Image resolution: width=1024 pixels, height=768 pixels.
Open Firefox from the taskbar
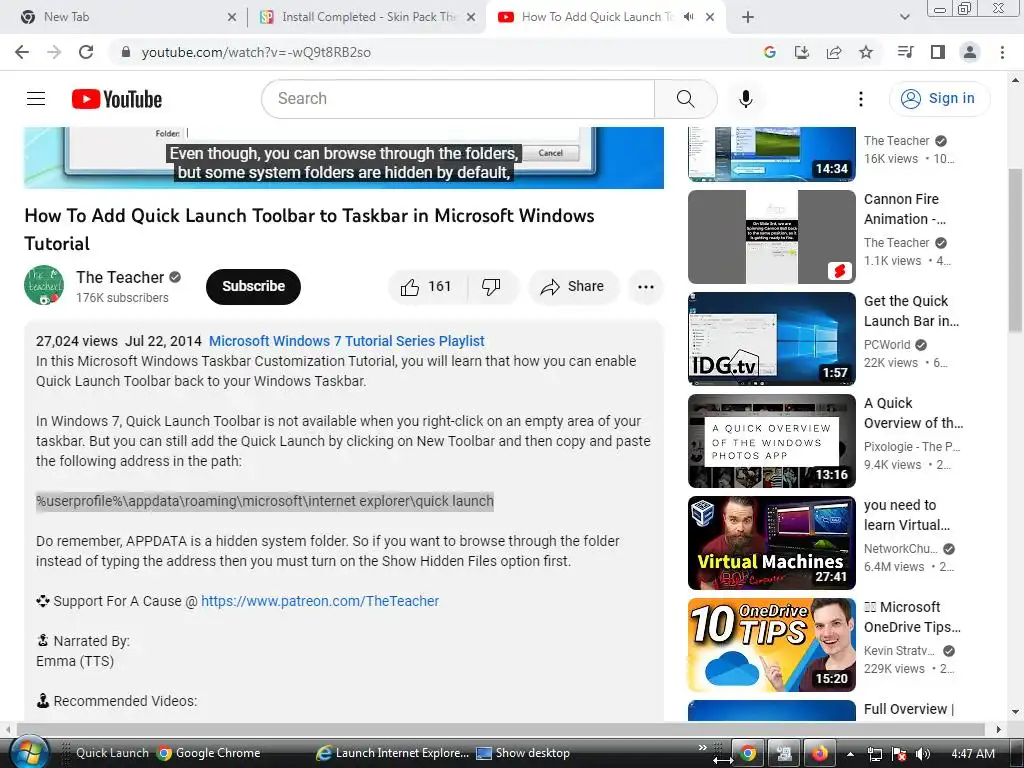point(819,754)
